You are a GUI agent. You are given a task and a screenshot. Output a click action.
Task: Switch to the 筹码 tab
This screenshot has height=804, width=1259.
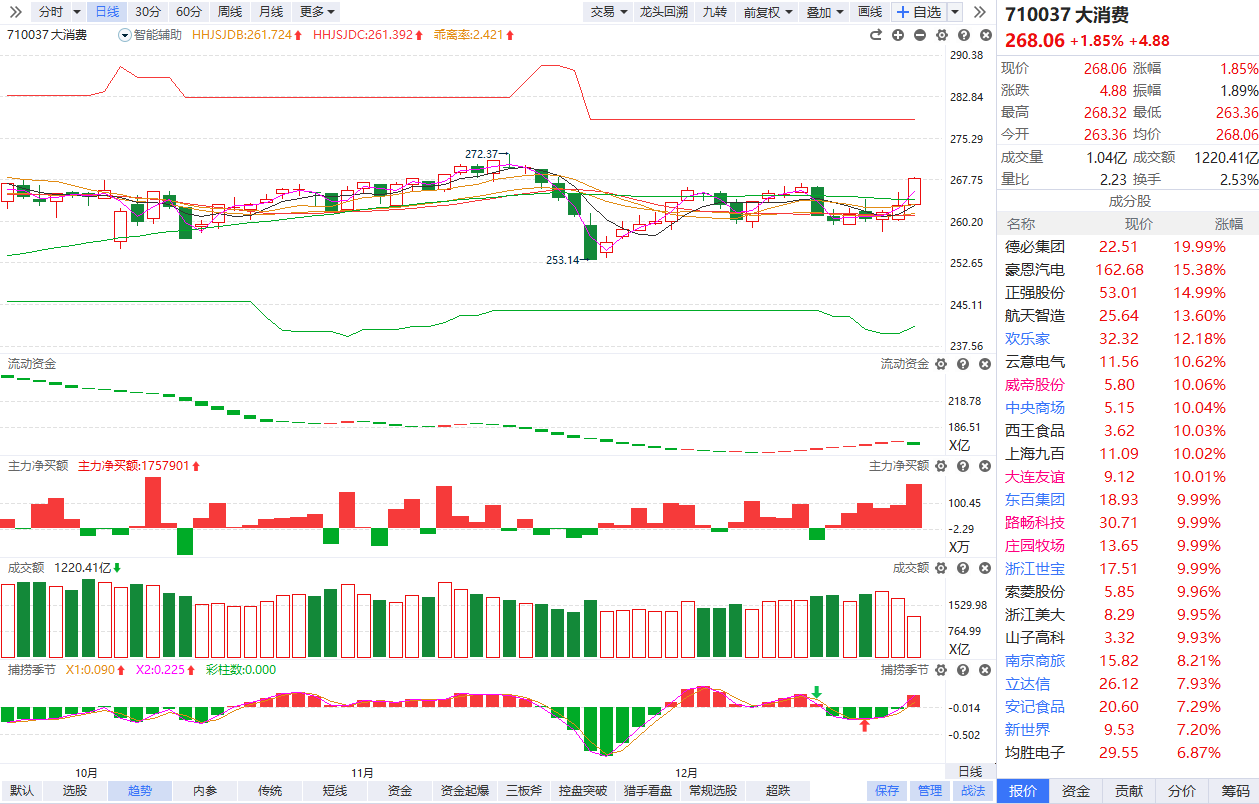[1234, 791]
